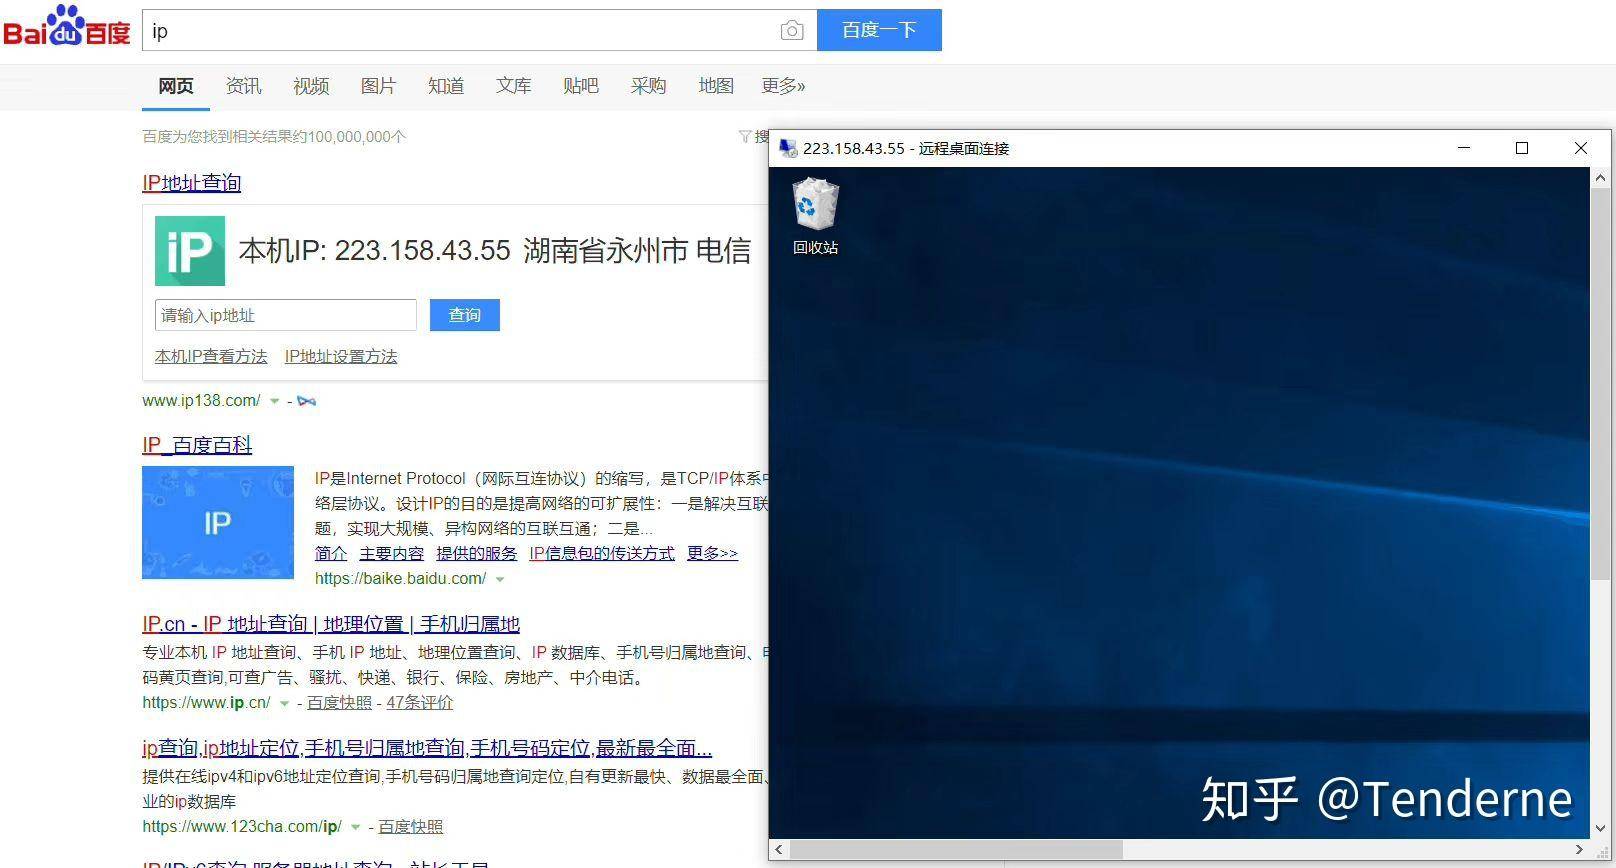Focus the 请输入ip地址 input field
Image resolution: width=1616 pixels, height=868 pixels.
pos(286,315)
